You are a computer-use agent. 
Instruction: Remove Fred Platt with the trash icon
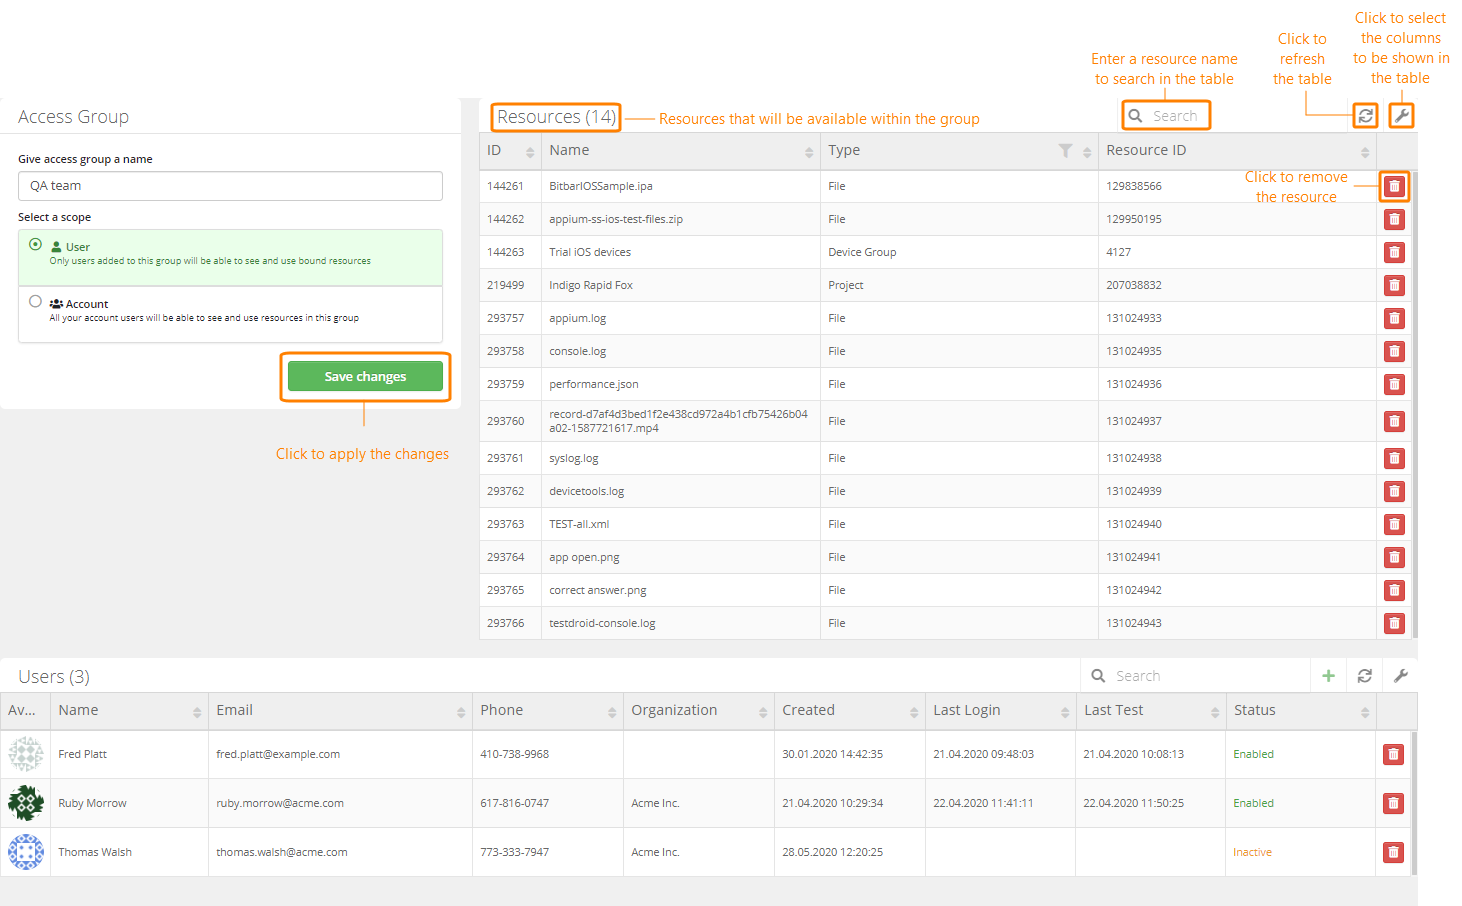[x=1393, y=754]
